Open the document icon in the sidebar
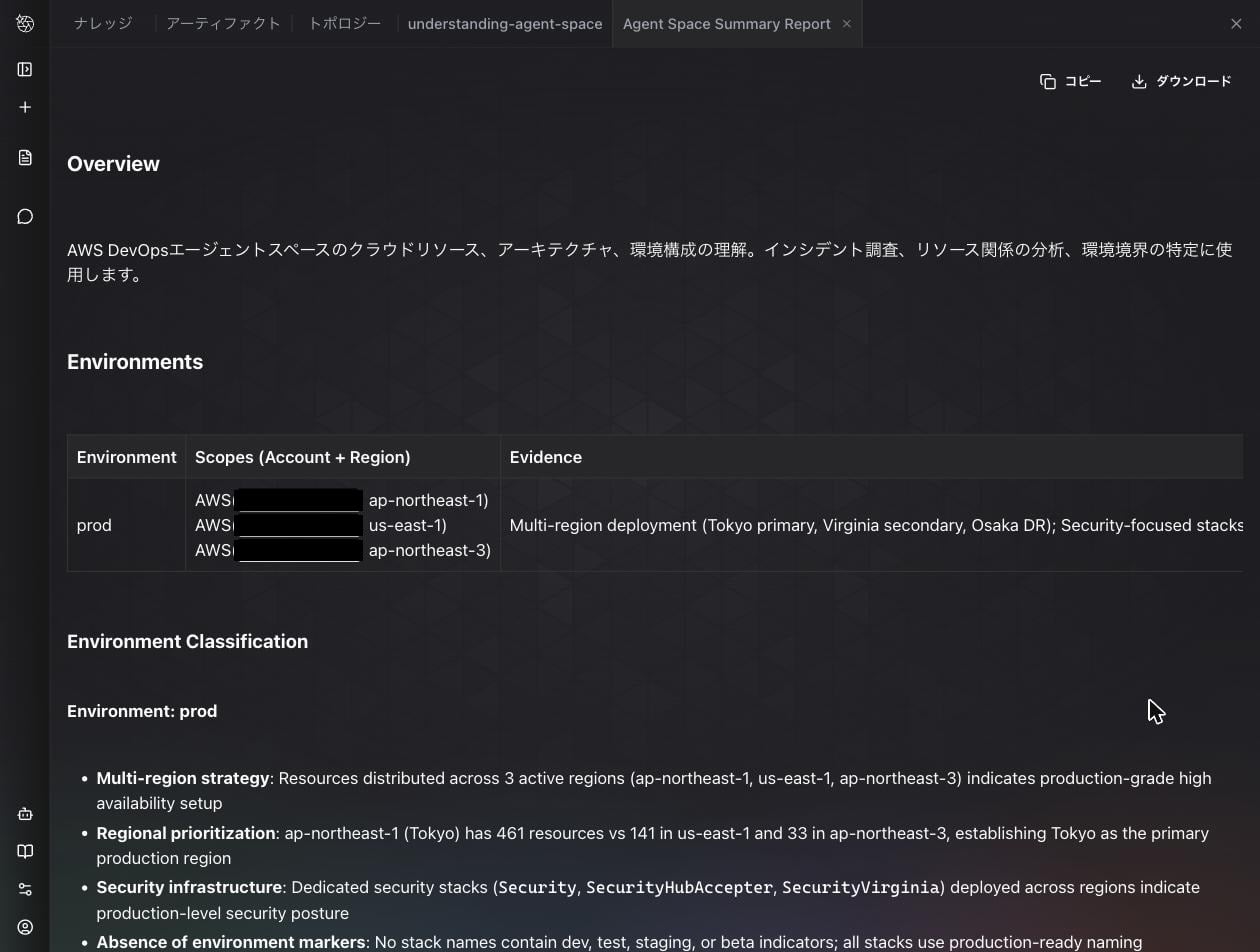 25,157
